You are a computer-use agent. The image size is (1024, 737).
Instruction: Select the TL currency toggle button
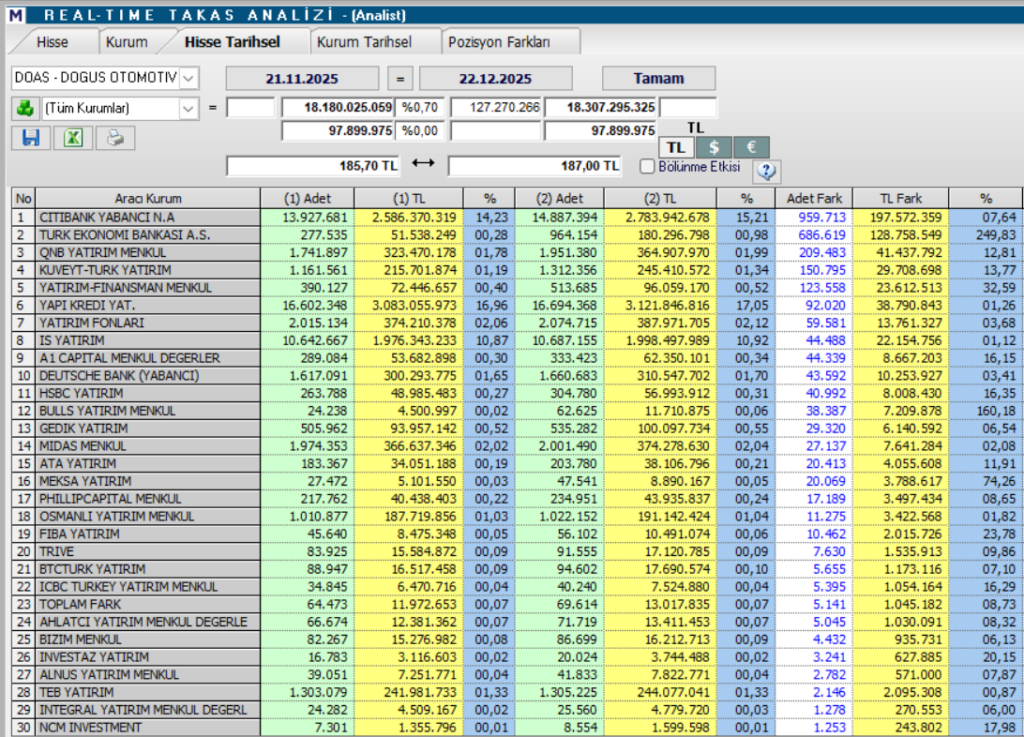click(x=676, y=147)
